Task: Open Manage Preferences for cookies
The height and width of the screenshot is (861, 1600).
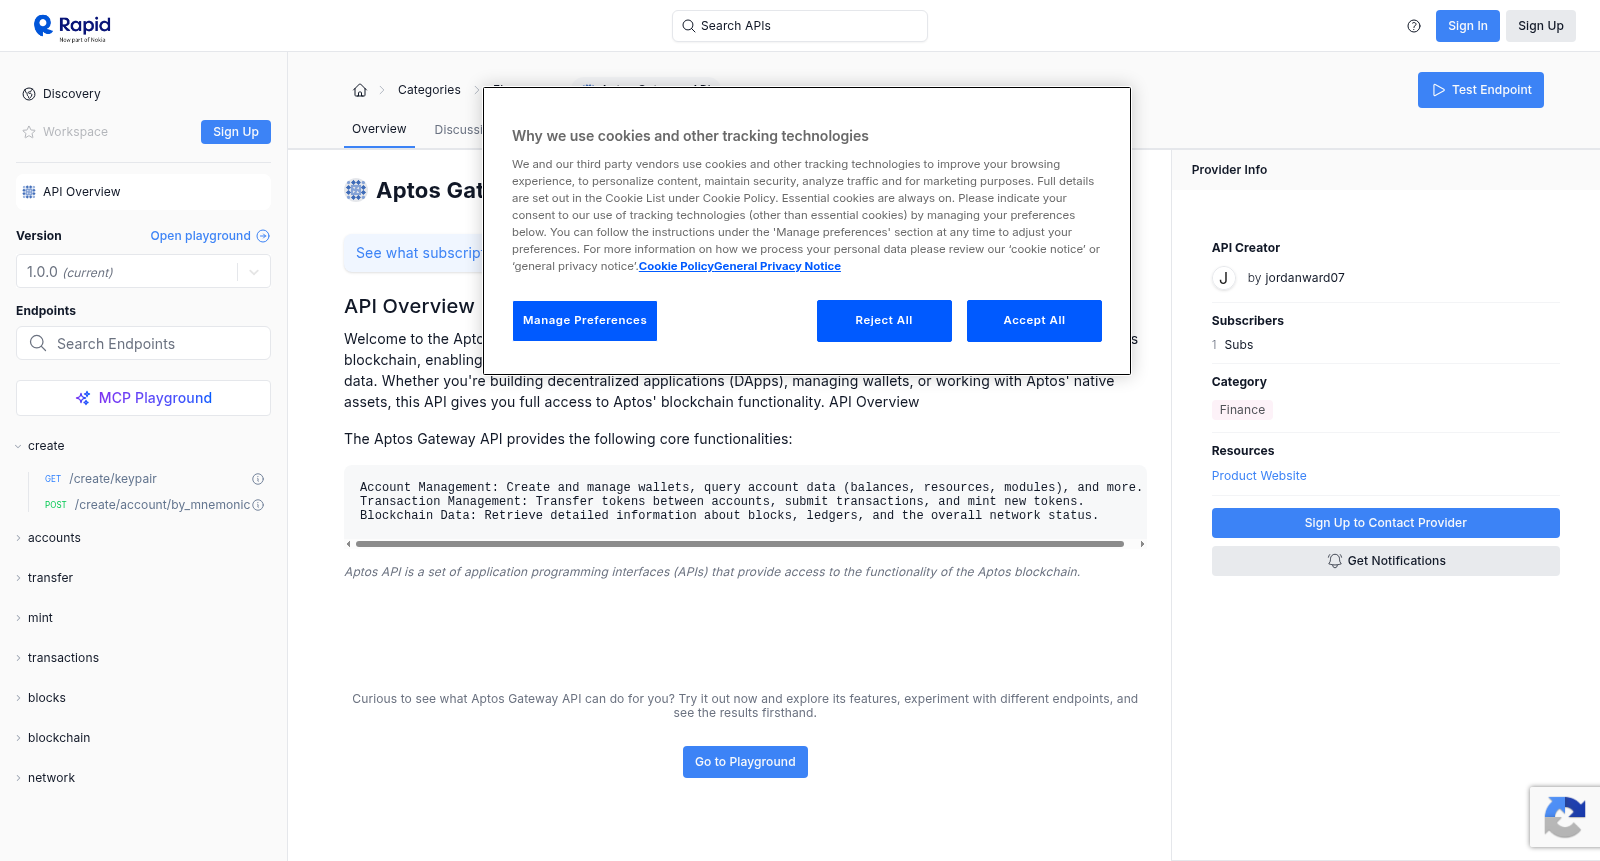Action: 585,321
